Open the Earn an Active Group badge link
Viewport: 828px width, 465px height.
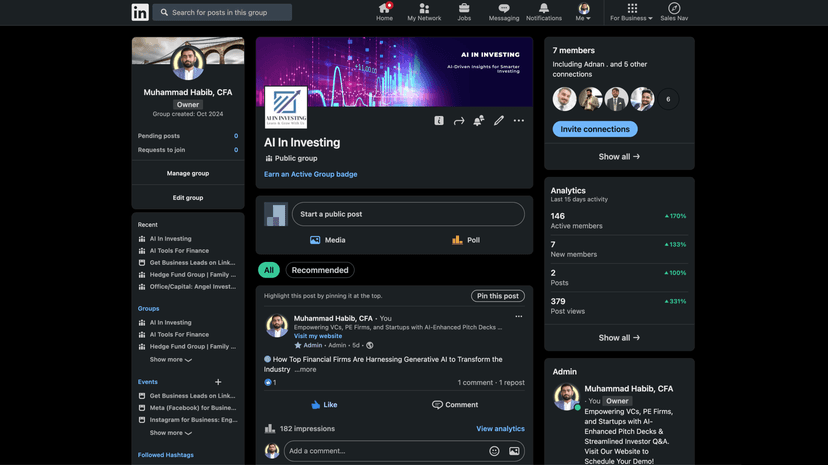(x=310, y=174)
